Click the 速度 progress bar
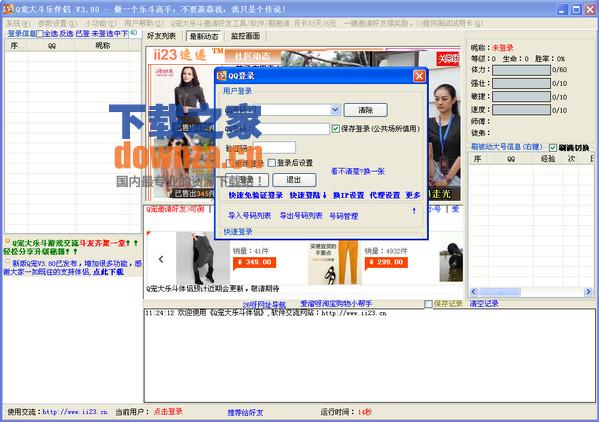Viewport: 599px width, 422px height. click(x=521, y=110)
